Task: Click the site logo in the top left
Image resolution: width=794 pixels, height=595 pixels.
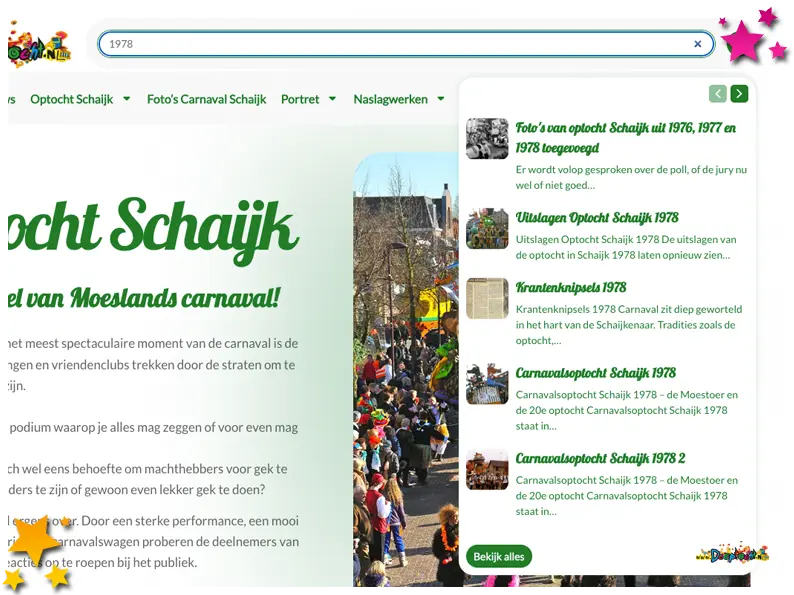Action: pyautogui.click(x=38, y=46)
